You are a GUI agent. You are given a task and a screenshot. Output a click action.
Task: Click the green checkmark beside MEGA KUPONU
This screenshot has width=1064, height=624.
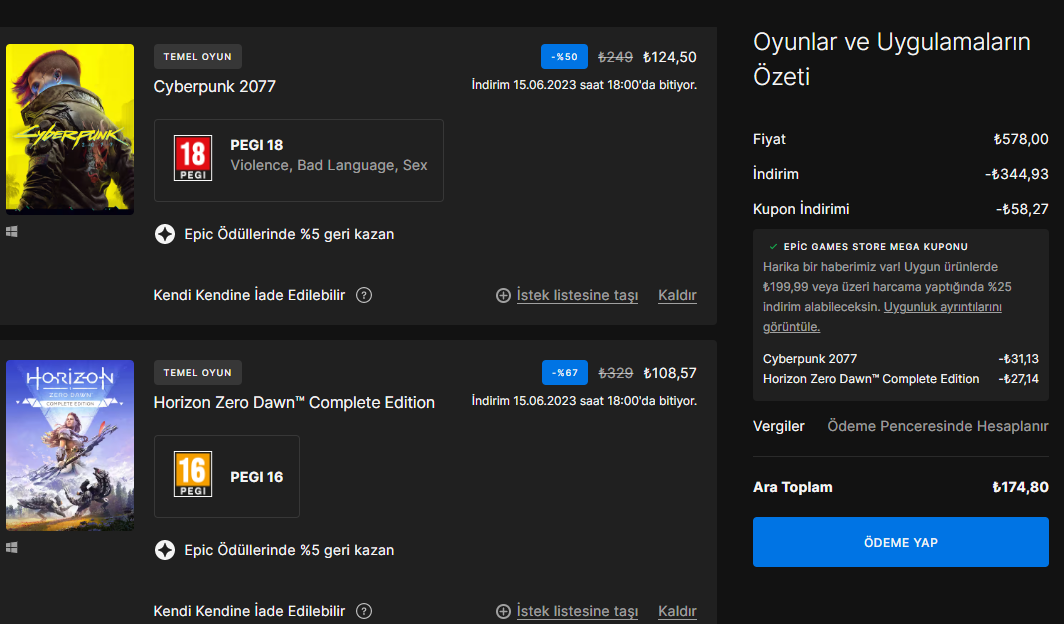coord(773,247)
